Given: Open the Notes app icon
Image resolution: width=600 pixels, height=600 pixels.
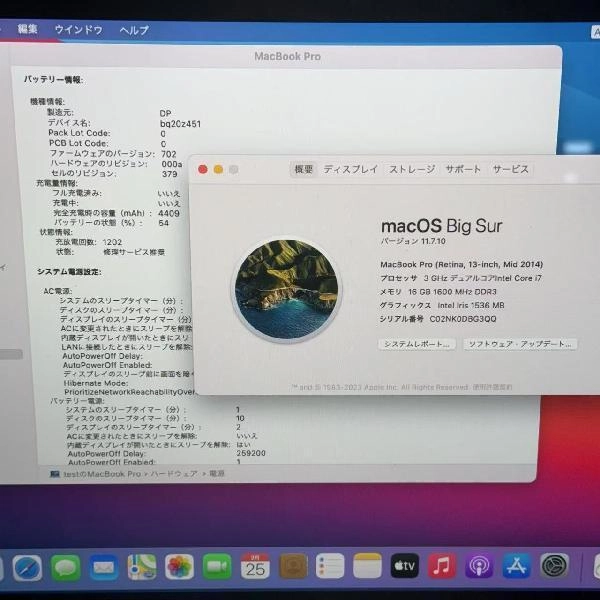Looking at the screenshot, I should pyautogui.click(x=367, y=566).
